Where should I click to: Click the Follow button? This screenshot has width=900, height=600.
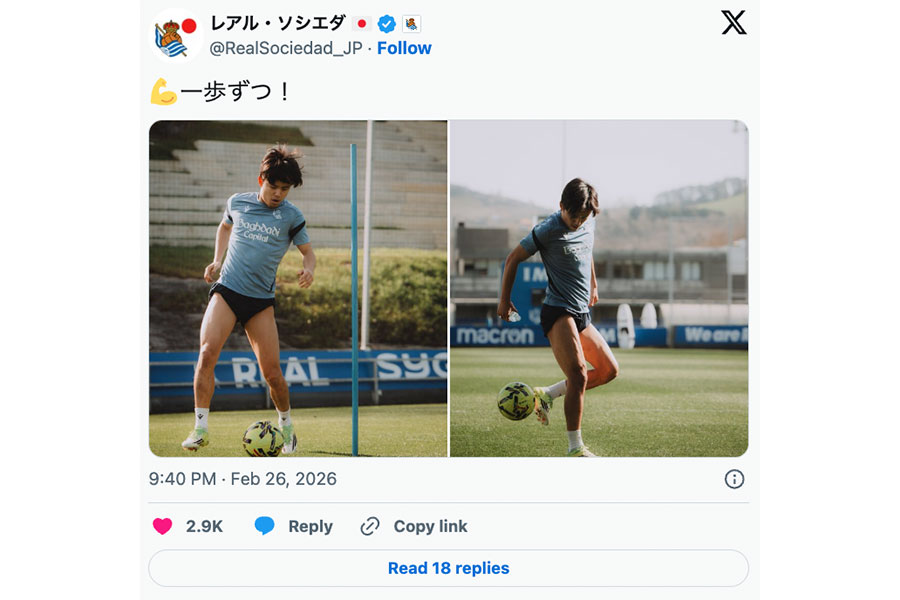404,47
